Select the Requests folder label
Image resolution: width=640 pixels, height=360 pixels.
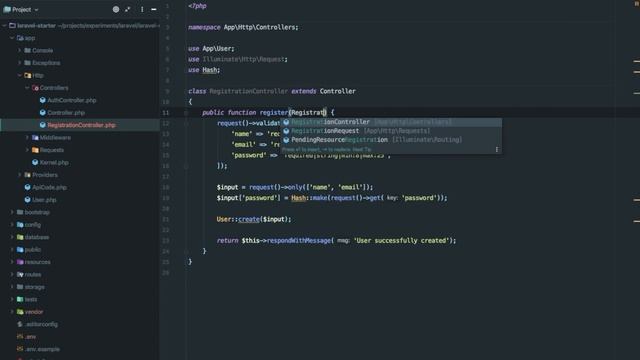click(x=52, y=150)
